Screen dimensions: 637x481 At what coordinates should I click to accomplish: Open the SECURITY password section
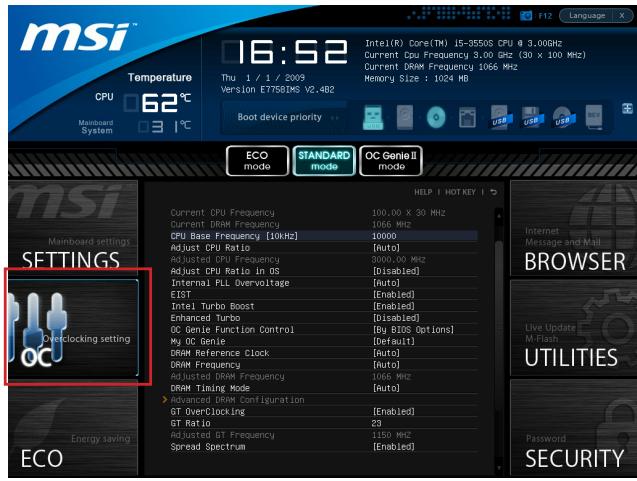[x=574, y=427]
